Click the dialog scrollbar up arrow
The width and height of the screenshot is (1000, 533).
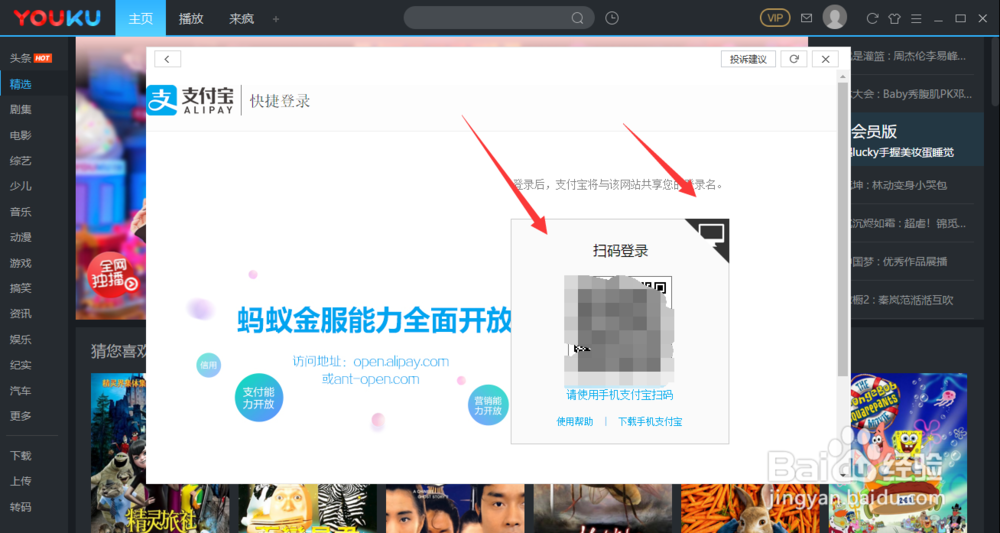tap(842, 77)
